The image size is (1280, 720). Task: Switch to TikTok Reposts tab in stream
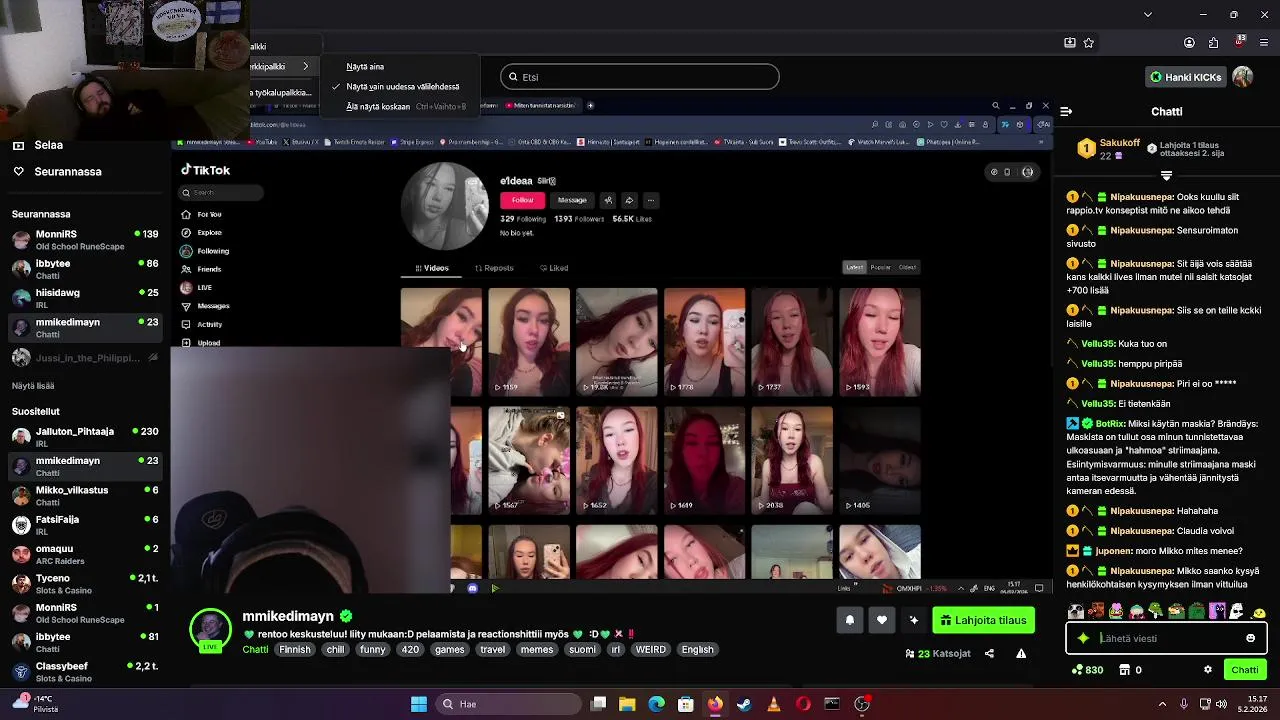(494, 268)
